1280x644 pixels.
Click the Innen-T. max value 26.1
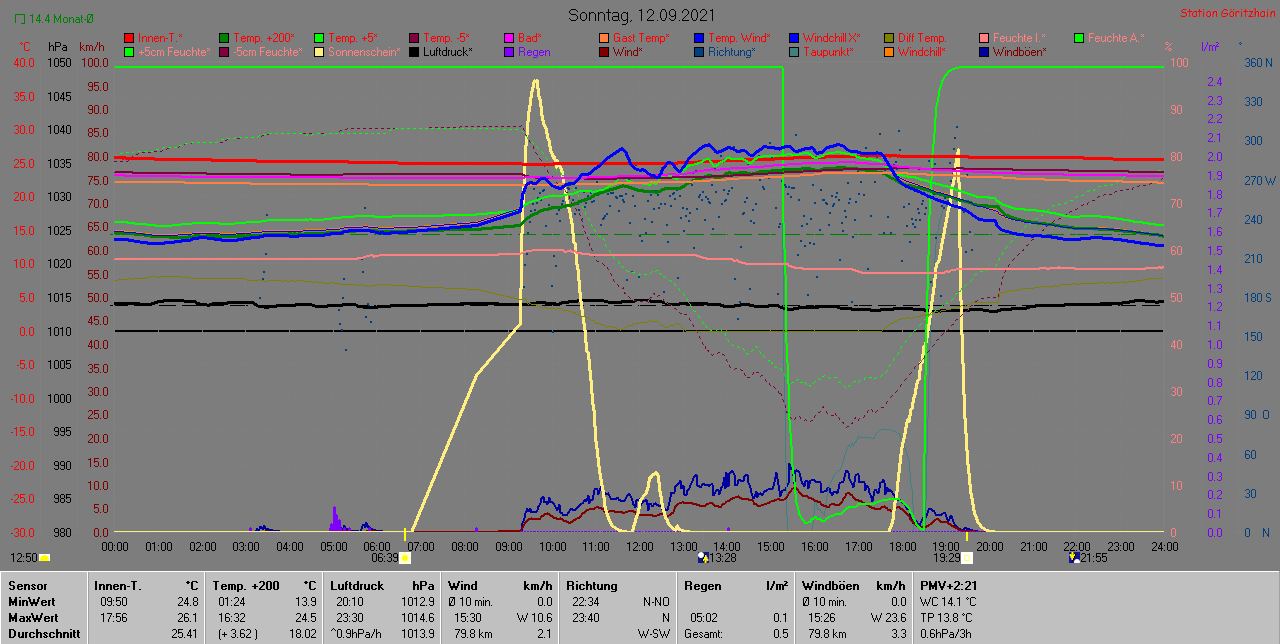[x=187, y=618]
